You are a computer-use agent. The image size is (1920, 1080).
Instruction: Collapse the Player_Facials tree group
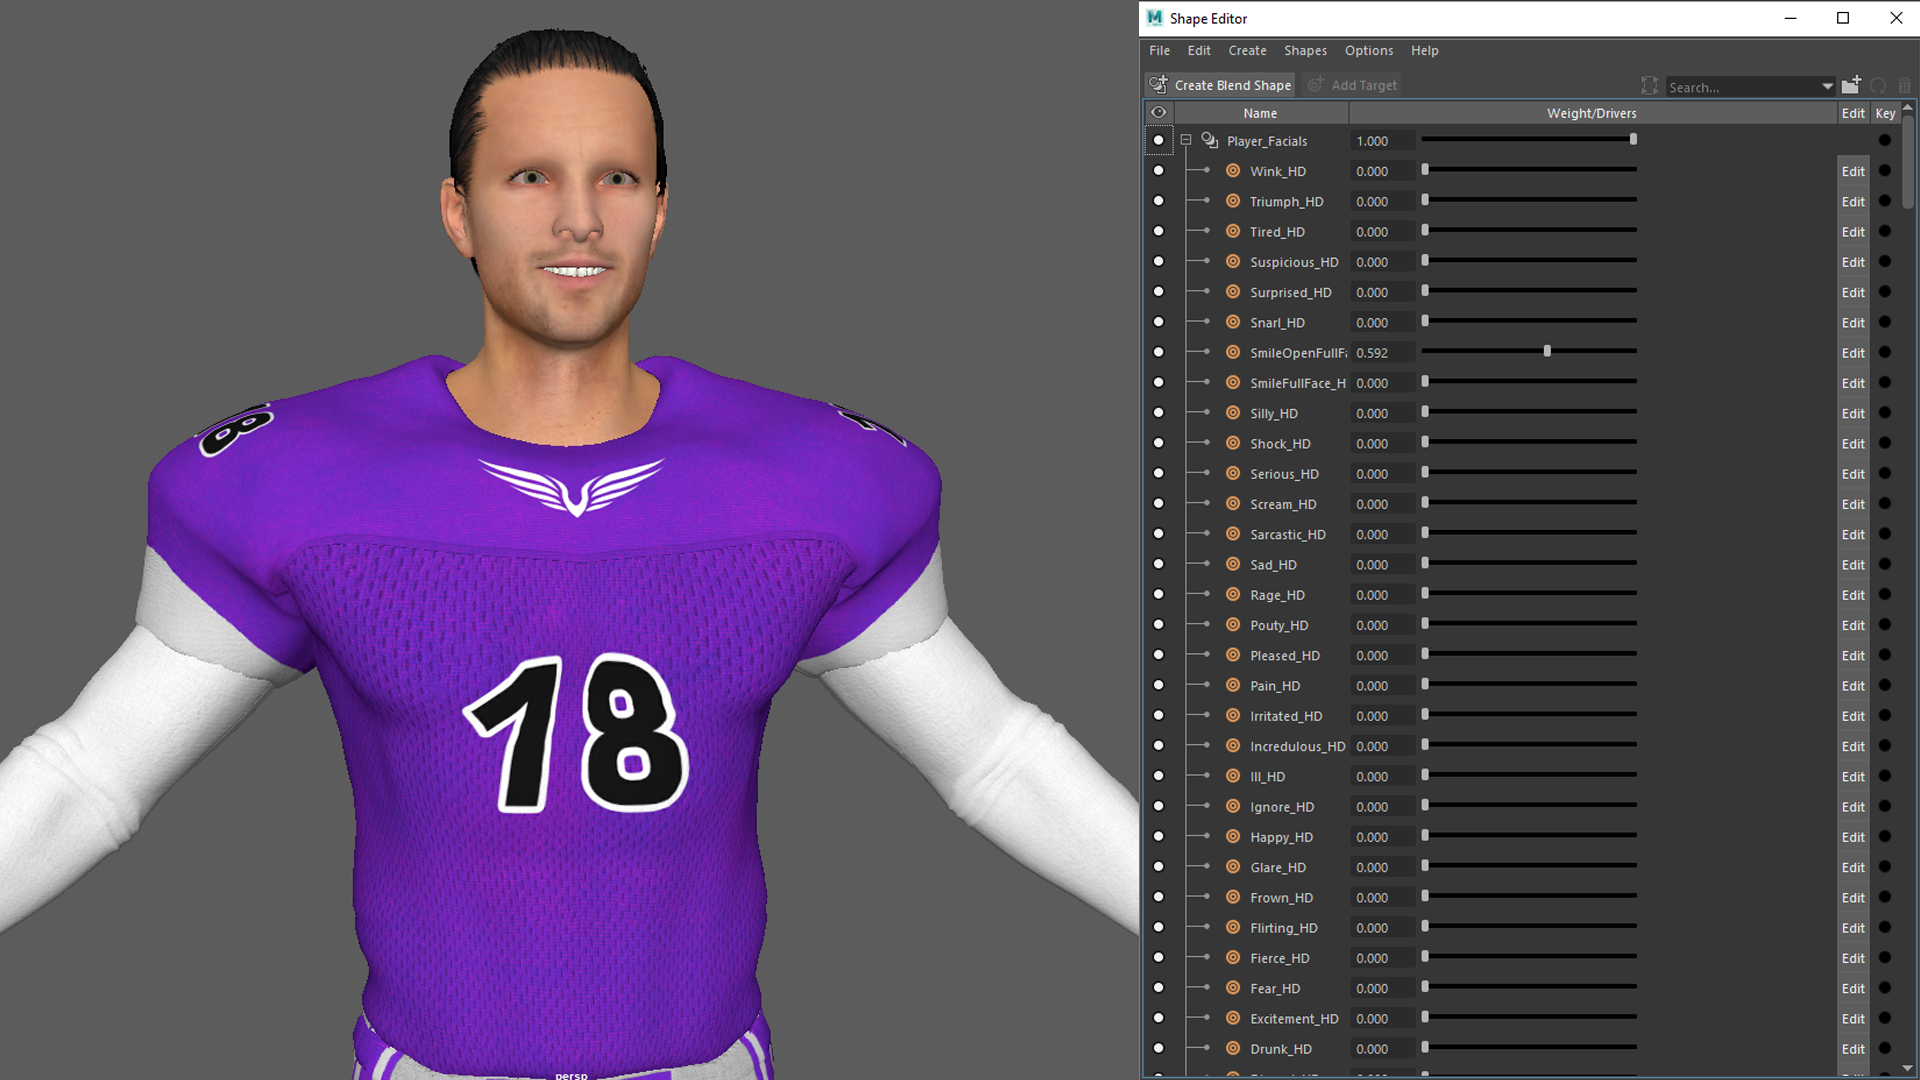click(1186, 141)
